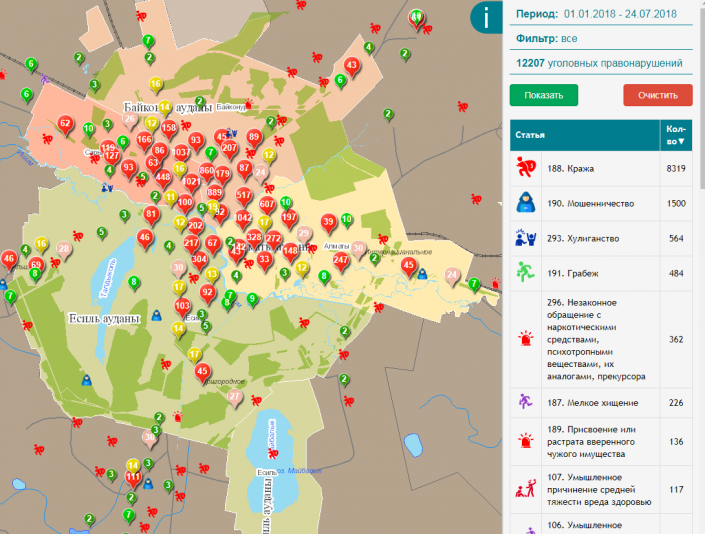Click the info button on the map
The width and height of the screenshot is (705, 534).
tap(486, 17)
